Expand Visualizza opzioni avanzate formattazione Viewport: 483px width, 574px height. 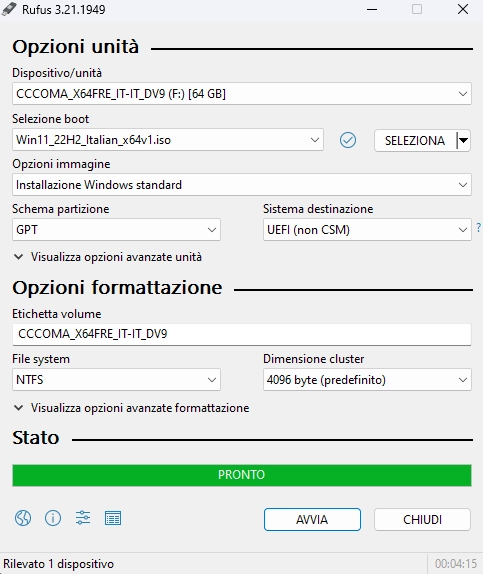coord(131,408)
